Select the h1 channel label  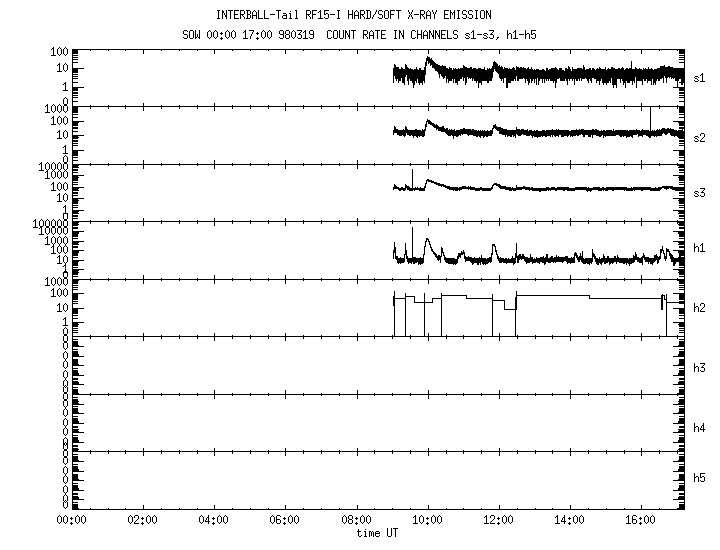(x=701, y=250)
